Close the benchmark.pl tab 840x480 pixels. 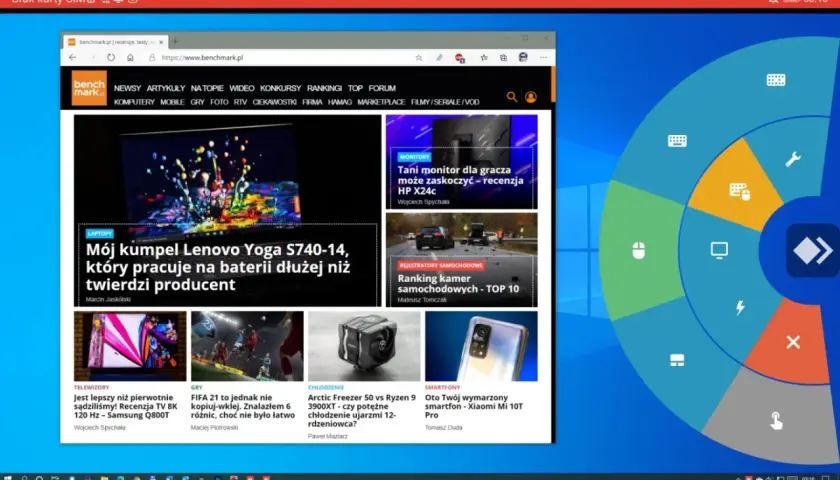160,42
